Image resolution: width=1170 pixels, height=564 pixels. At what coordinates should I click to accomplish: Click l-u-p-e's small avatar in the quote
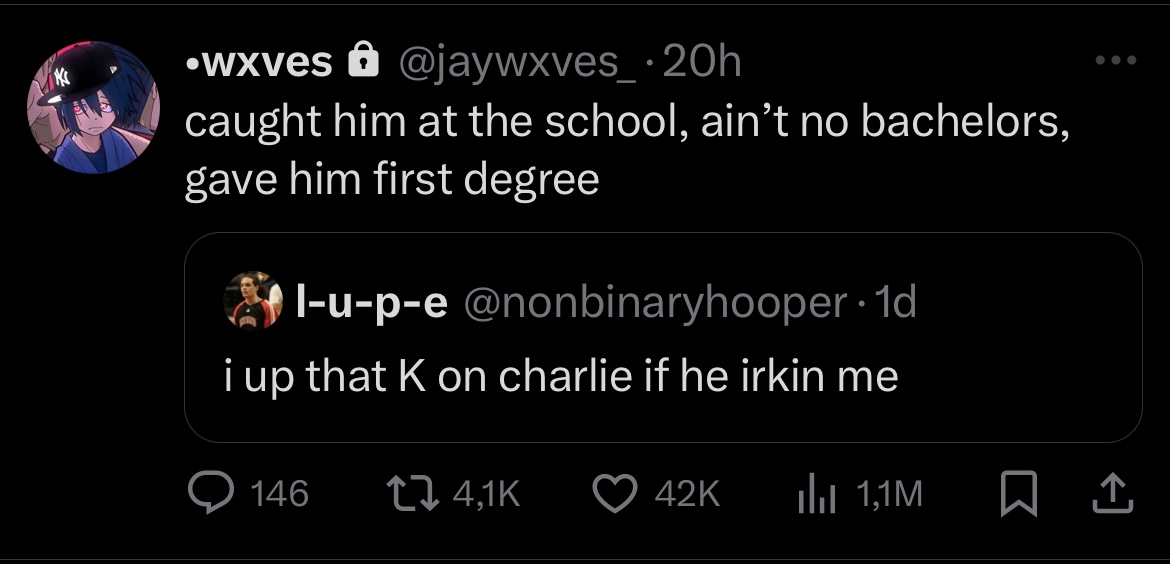[257, 301]
